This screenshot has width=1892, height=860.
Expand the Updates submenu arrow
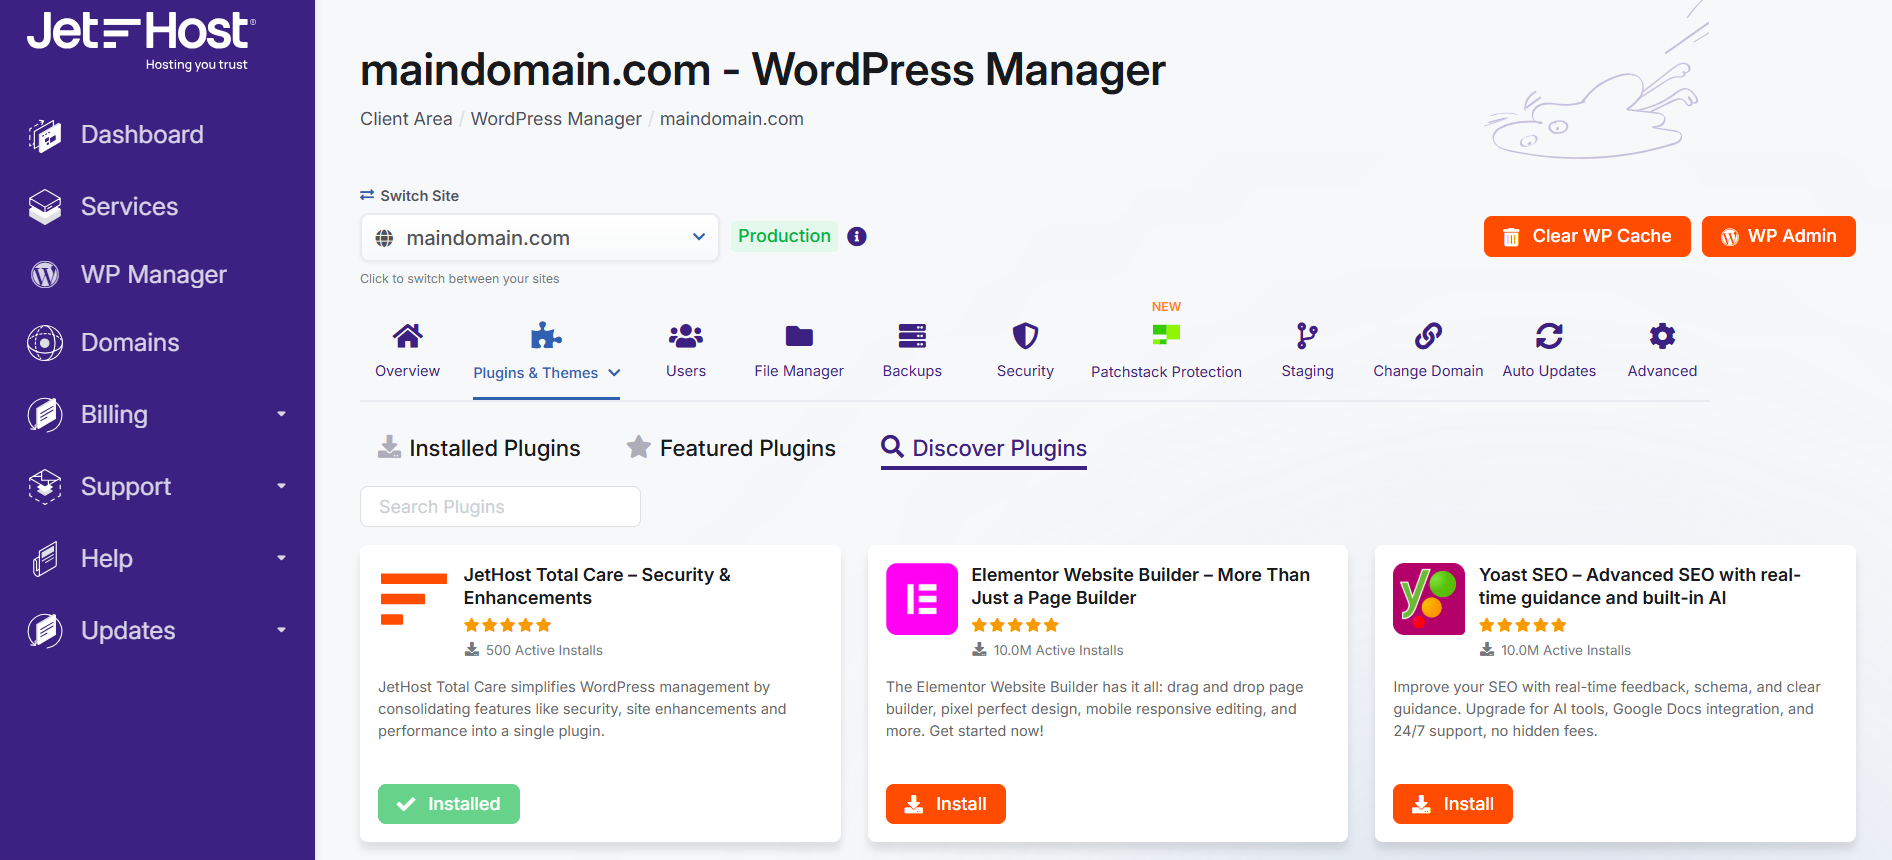click(281, 630)
